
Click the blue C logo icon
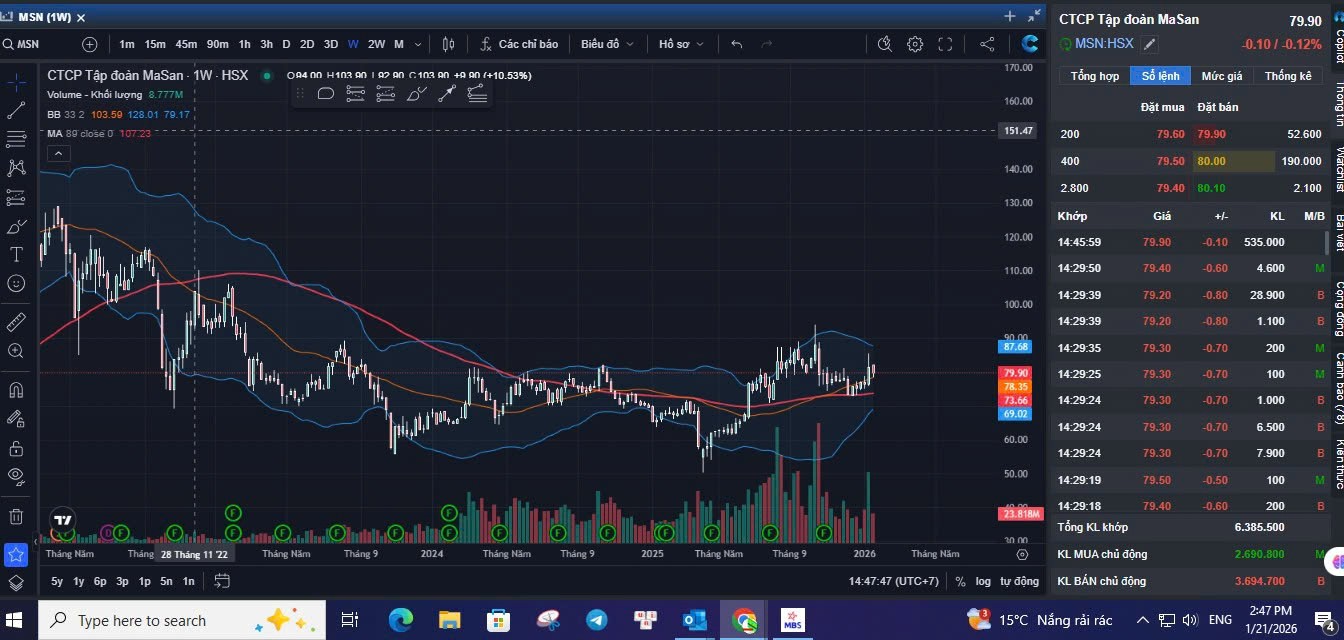(1030, 44)
